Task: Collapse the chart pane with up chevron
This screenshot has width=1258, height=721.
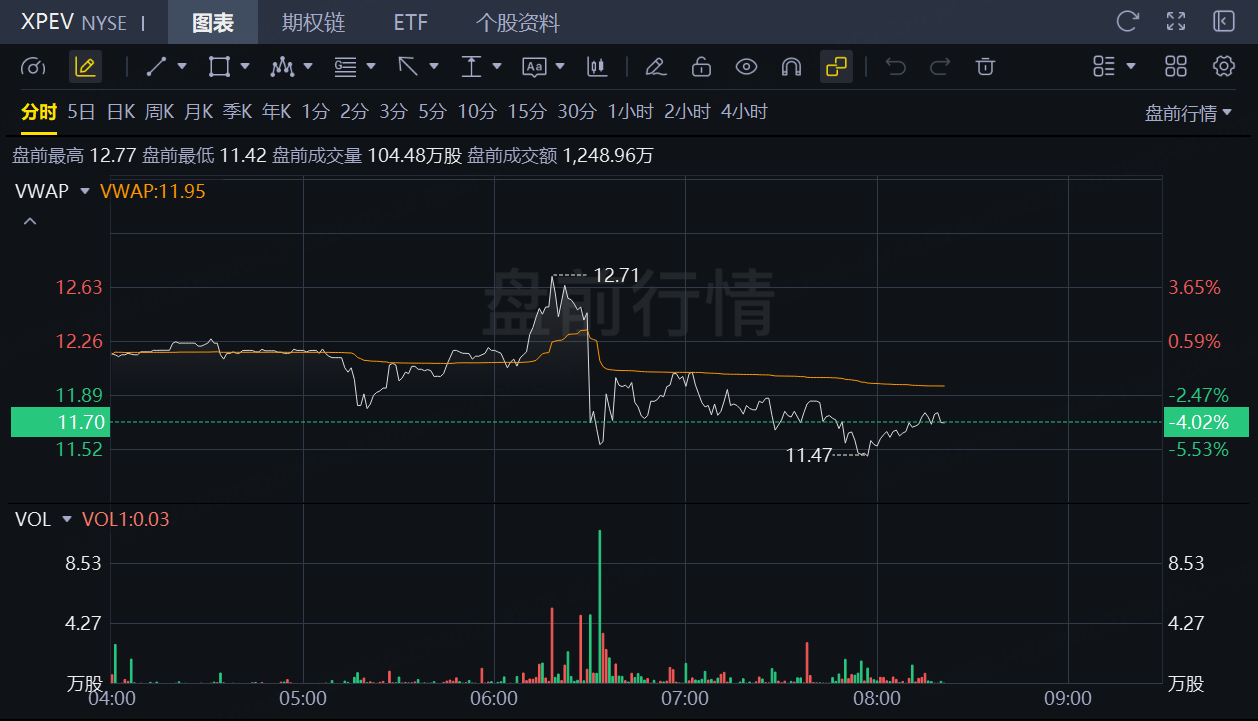Action: [30, 221]
